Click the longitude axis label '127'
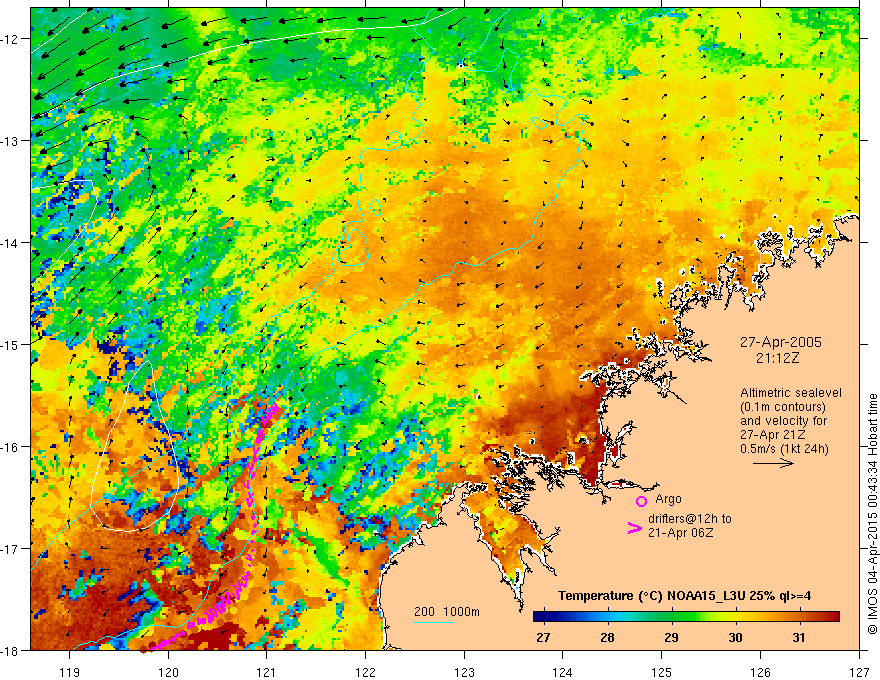This screenshot has height=680, width=880. [x=859, y=672]
